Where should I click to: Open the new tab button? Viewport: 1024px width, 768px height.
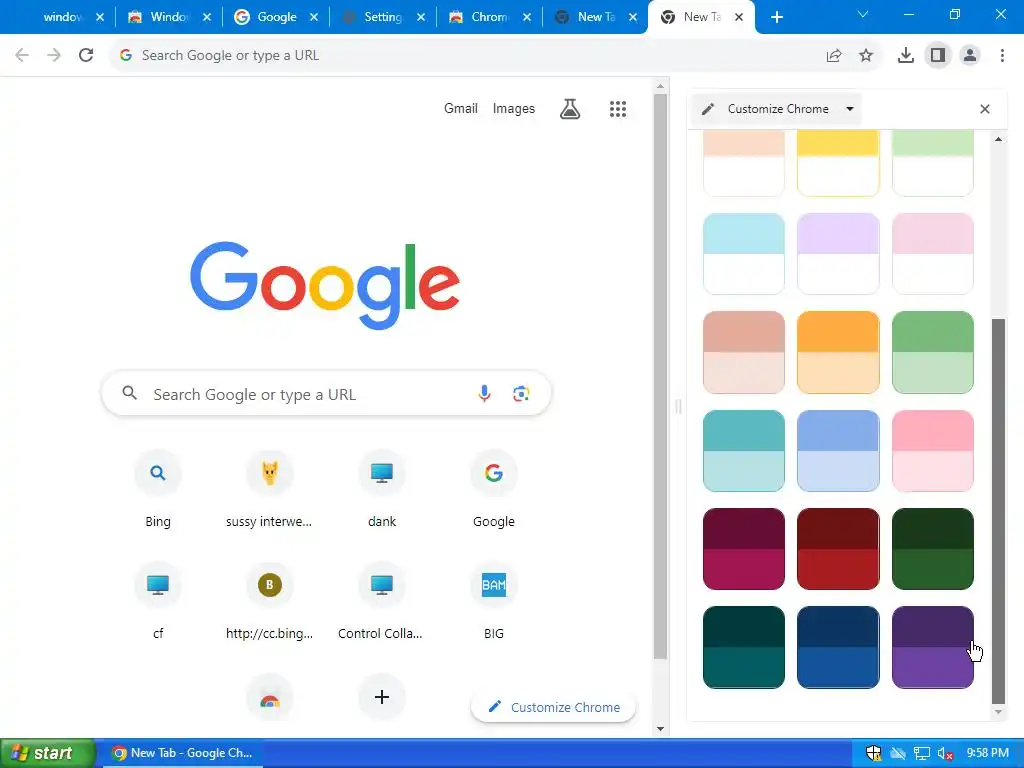point(776,17)
